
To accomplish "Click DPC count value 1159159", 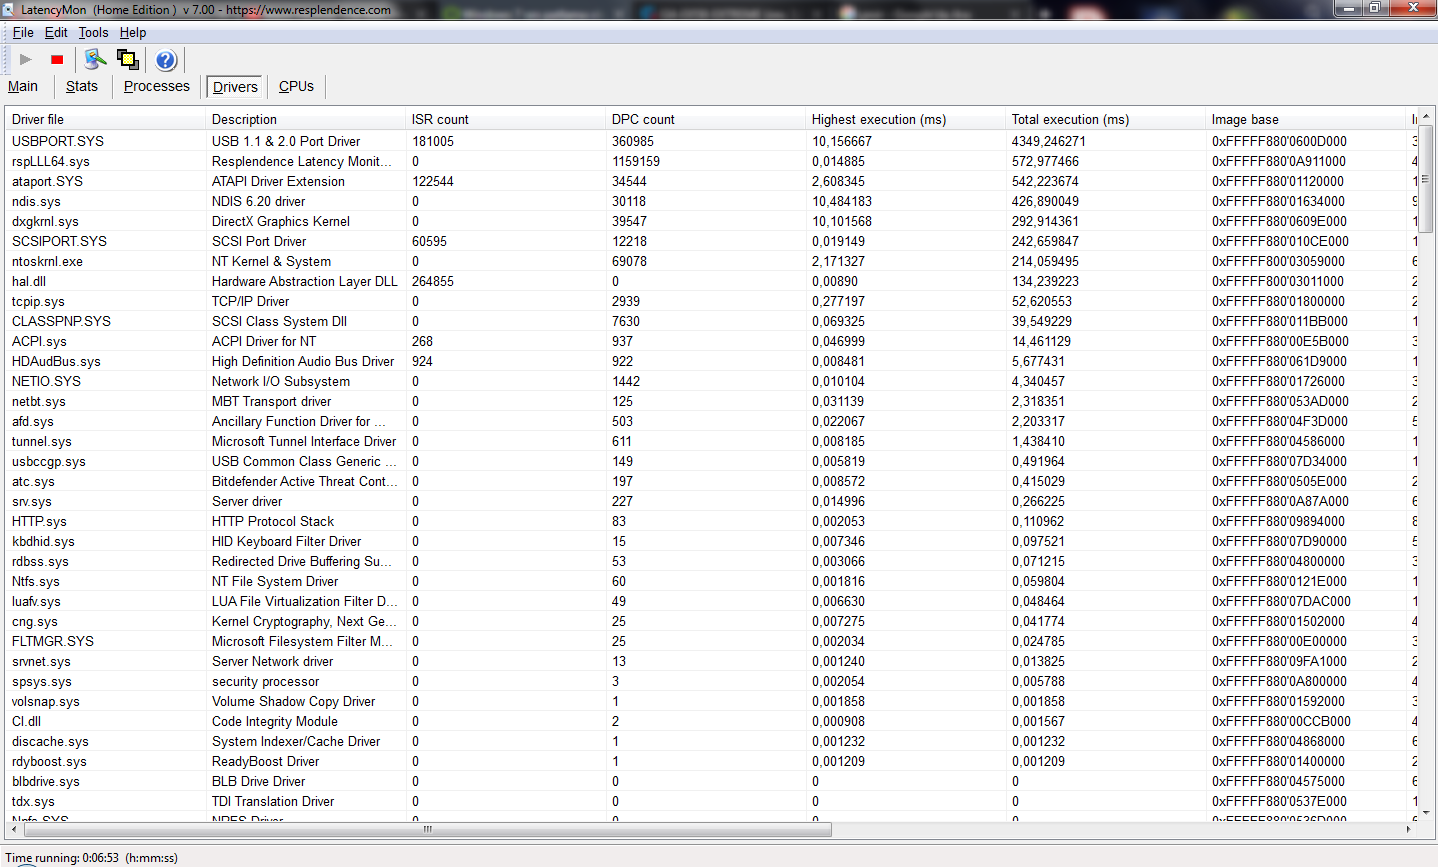I will 636,161.
